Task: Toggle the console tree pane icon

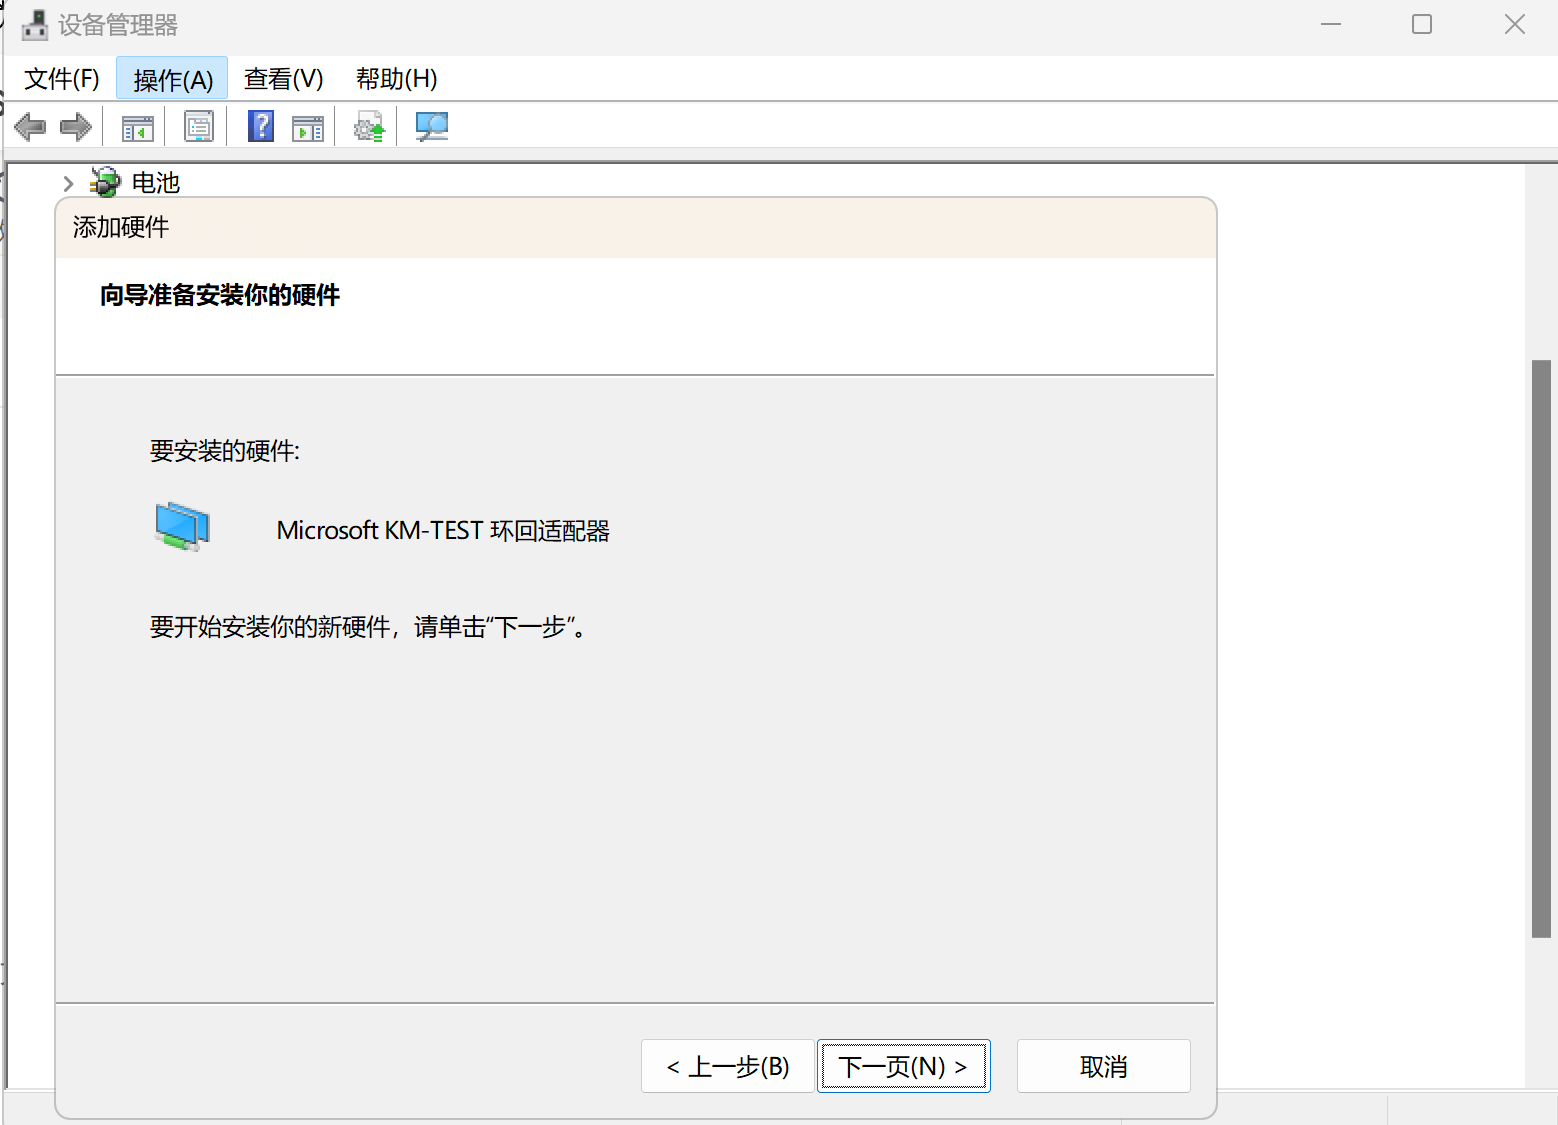Action: (137, 128)
